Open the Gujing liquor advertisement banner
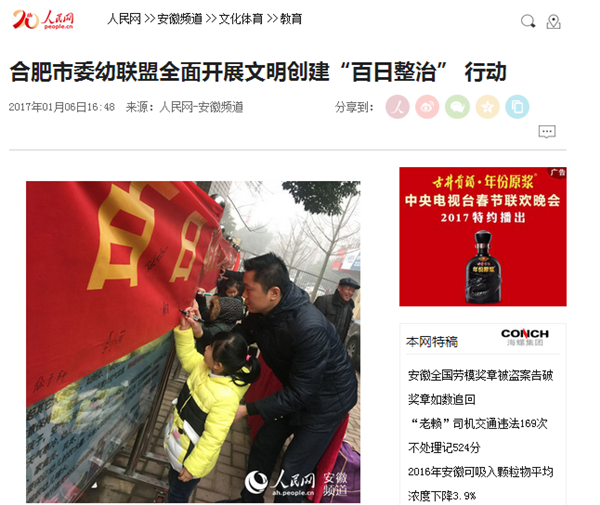 click(483, 236)
